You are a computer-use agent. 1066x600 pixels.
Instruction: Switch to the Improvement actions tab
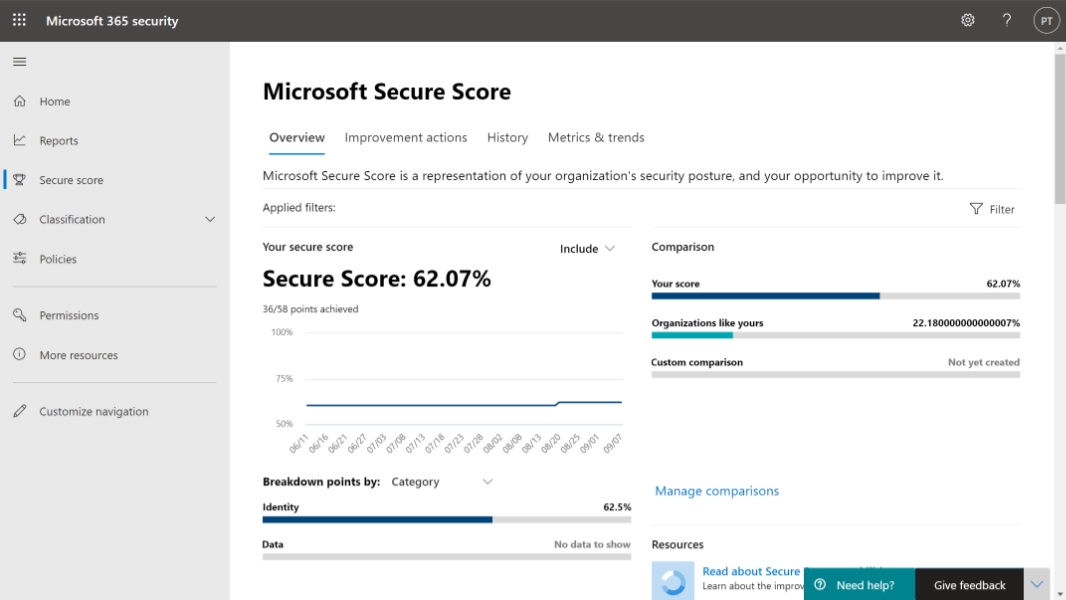pos(405,138)
